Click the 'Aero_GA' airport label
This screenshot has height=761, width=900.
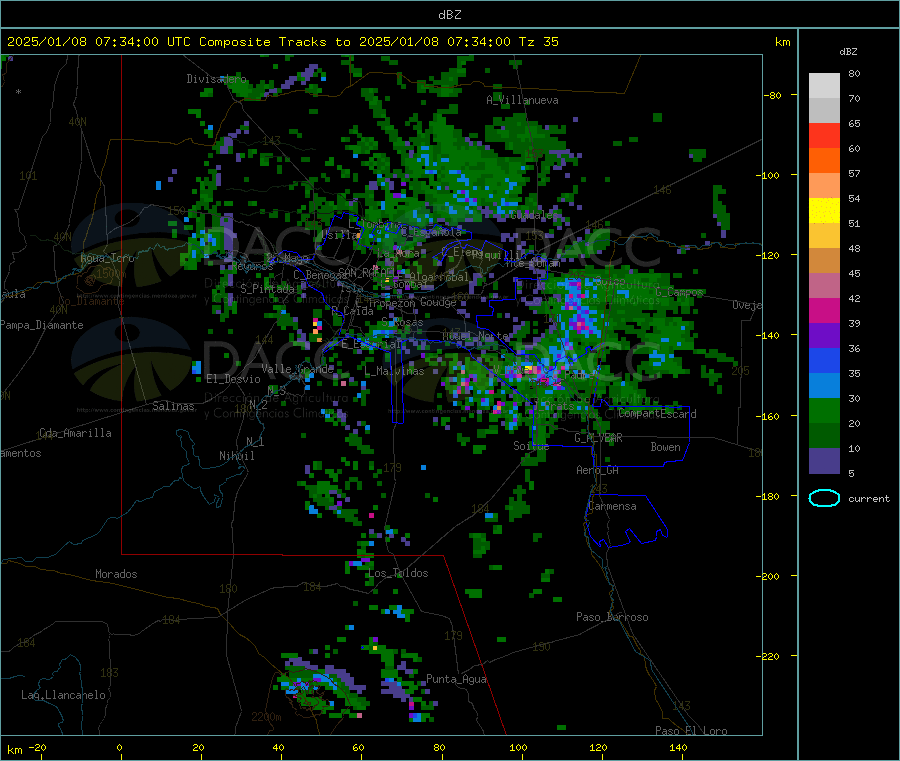click(x=598, y=470)
